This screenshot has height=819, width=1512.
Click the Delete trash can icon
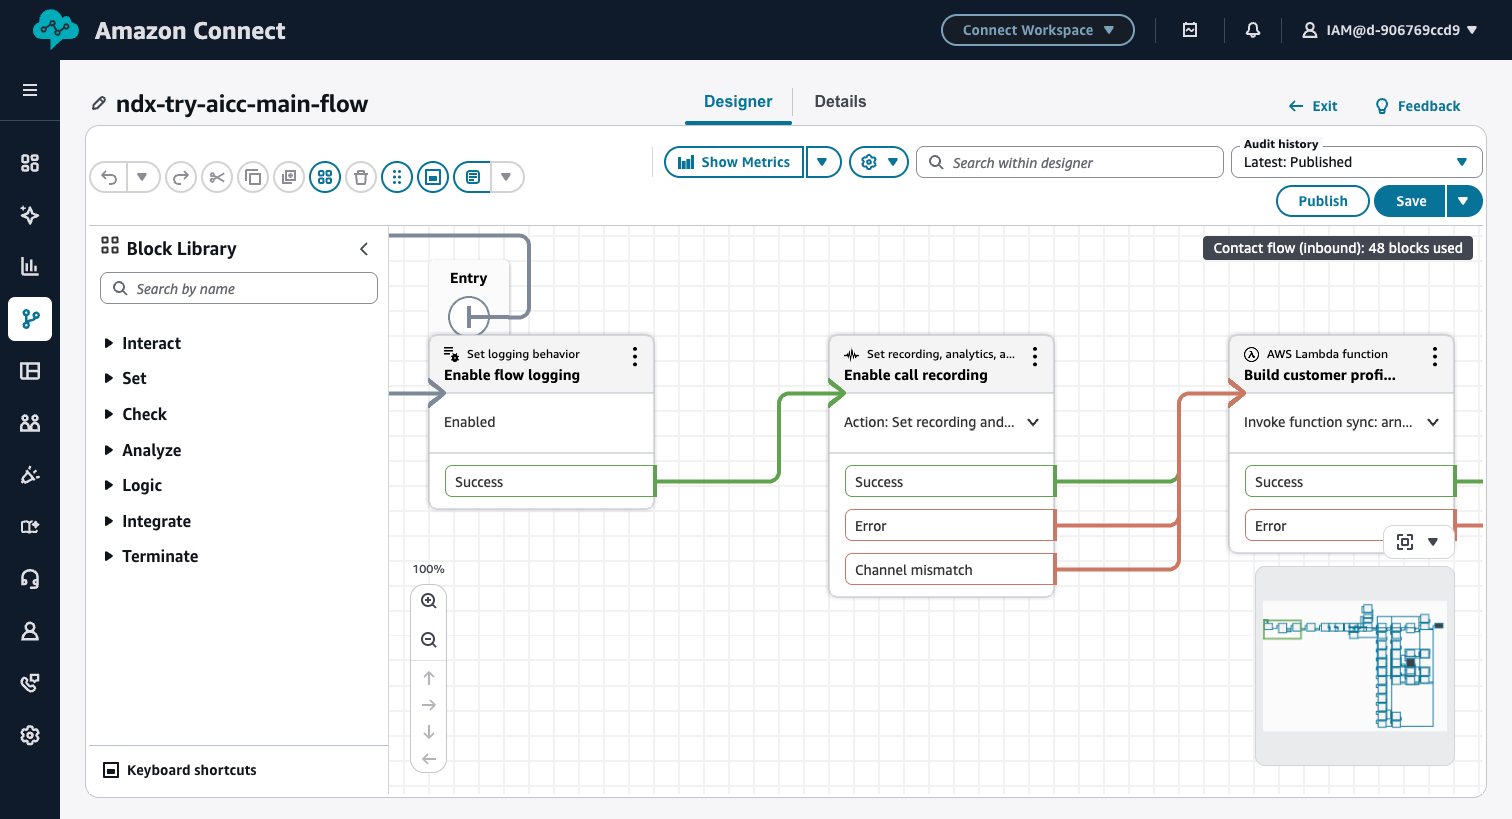coord(361,177)
